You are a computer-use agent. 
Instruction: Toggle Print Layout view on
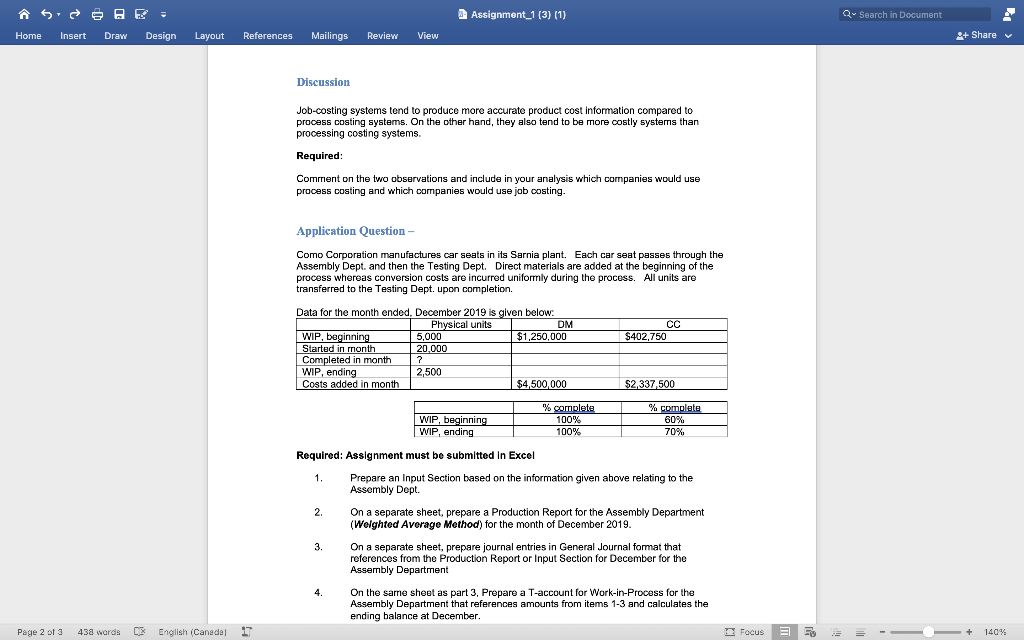786,632
